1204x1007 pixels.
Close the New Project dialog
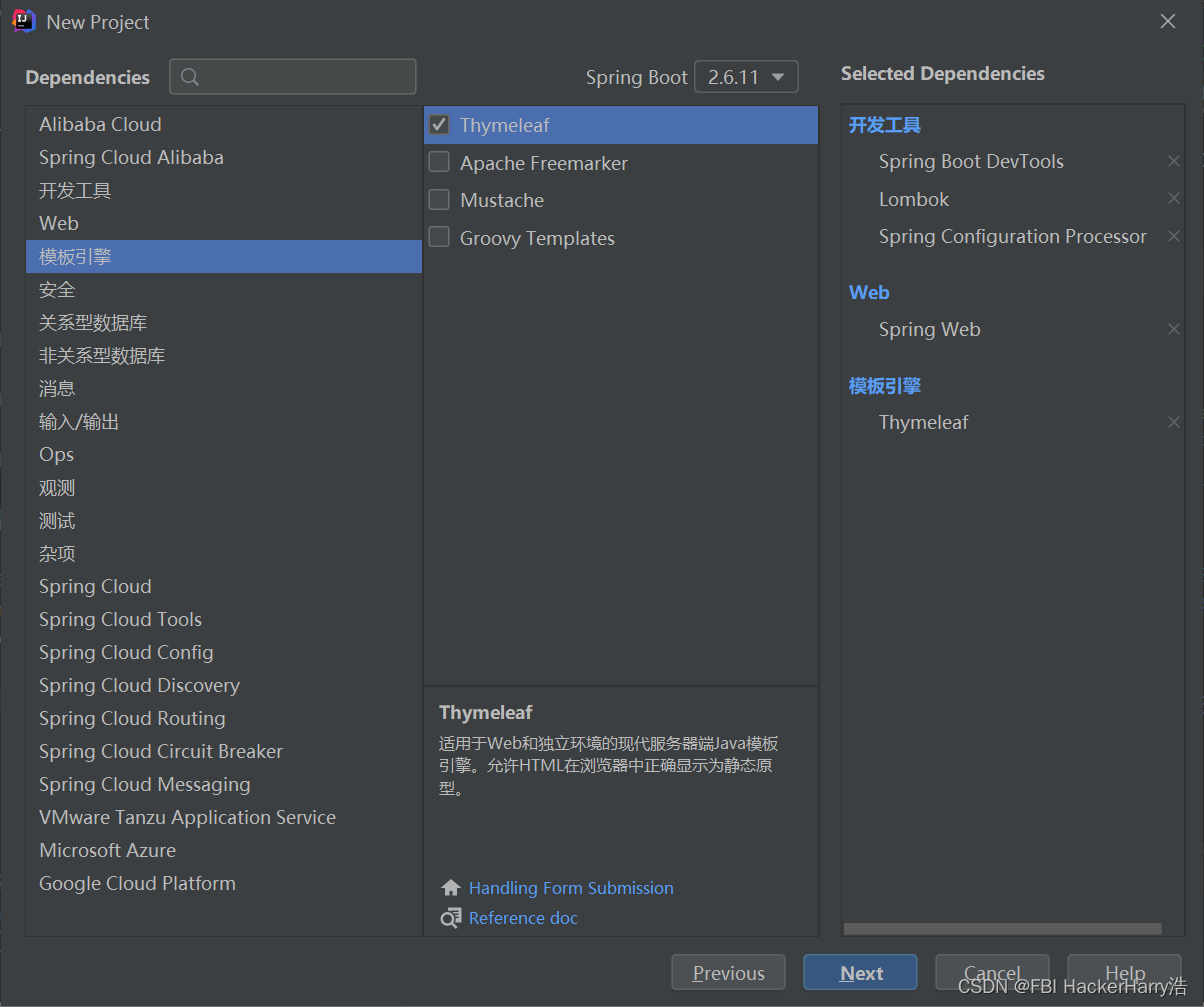click(1168, 21)
